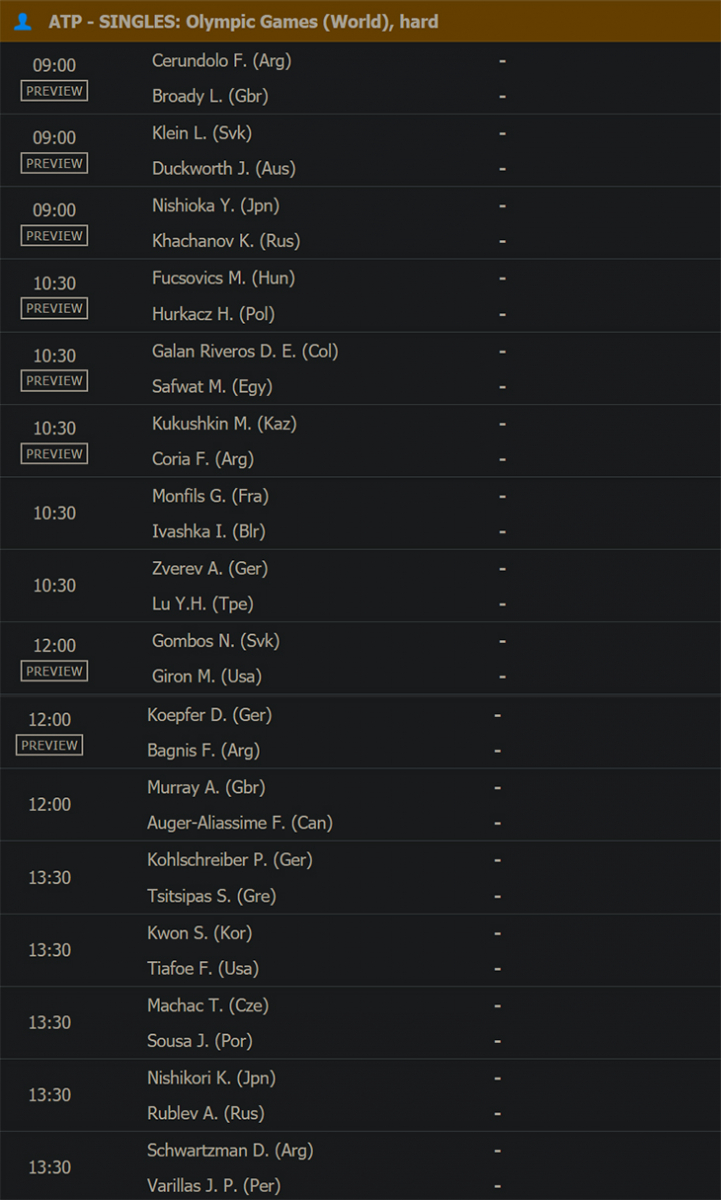Click the player icon in ATP header
Screen dimensions: 721x1200
tap(23, 21)
